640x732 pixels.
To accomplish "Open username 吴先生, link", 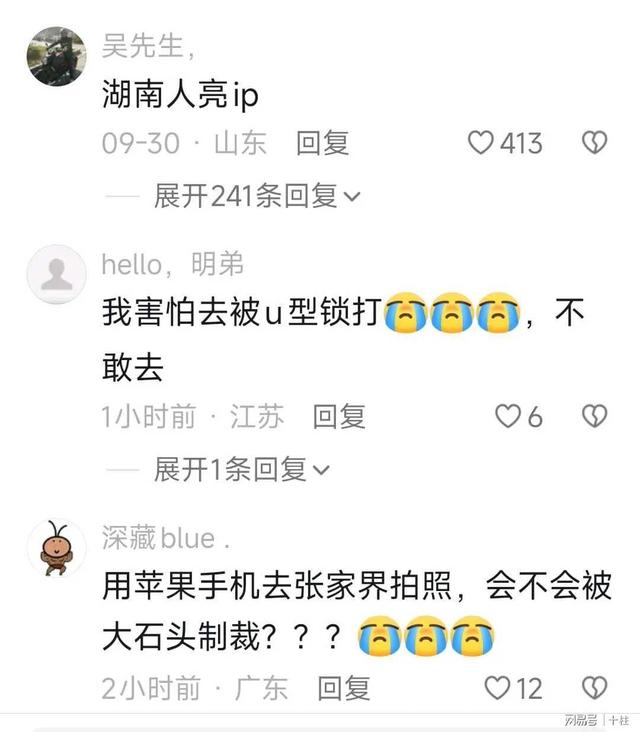I will coord(148,46).
